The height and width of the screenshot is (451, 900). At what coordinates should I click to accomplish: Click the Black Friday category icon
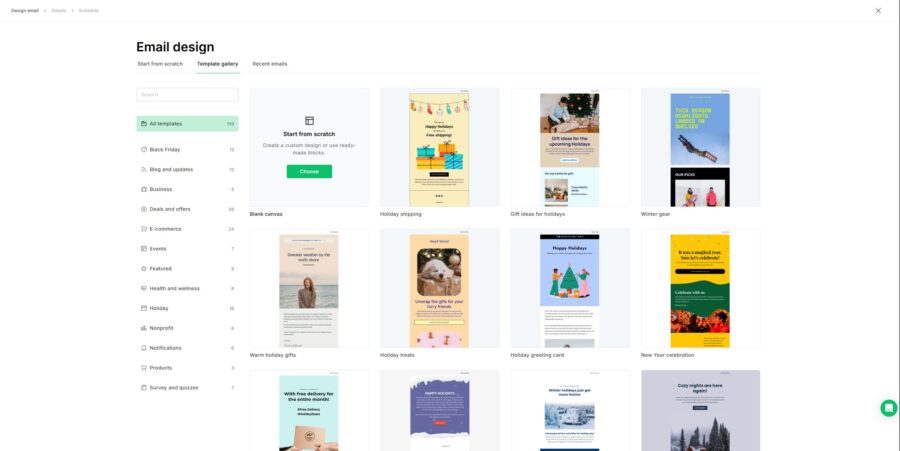[143, 149]
